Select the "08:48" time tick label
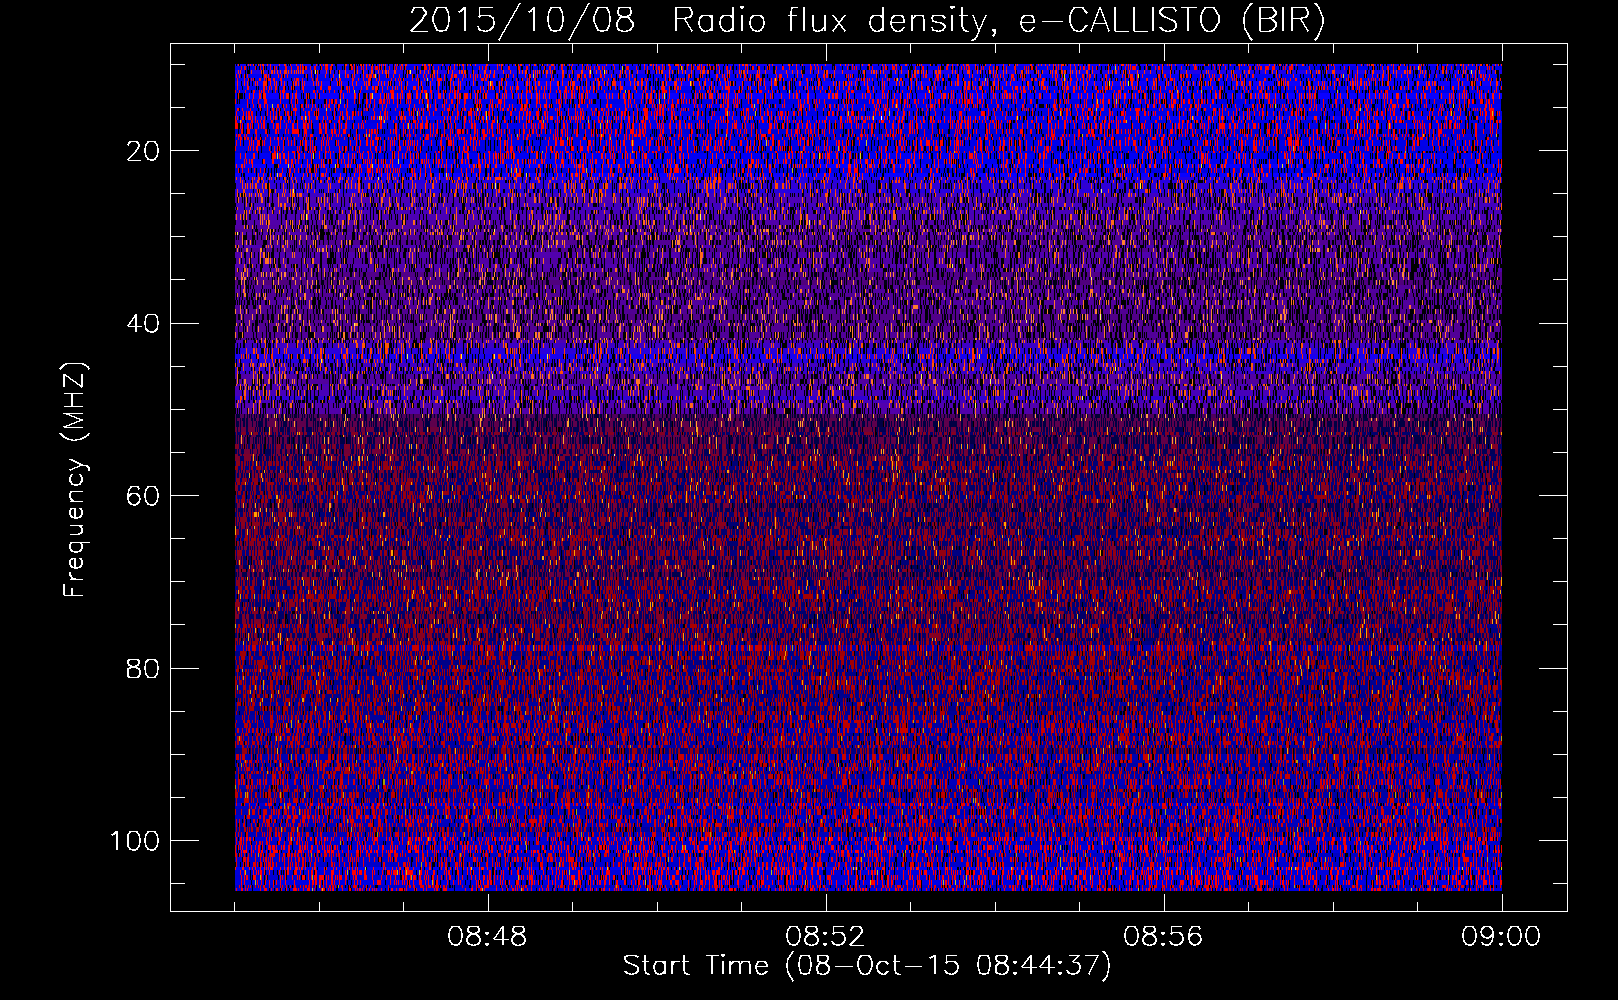 tap(487, 937)
